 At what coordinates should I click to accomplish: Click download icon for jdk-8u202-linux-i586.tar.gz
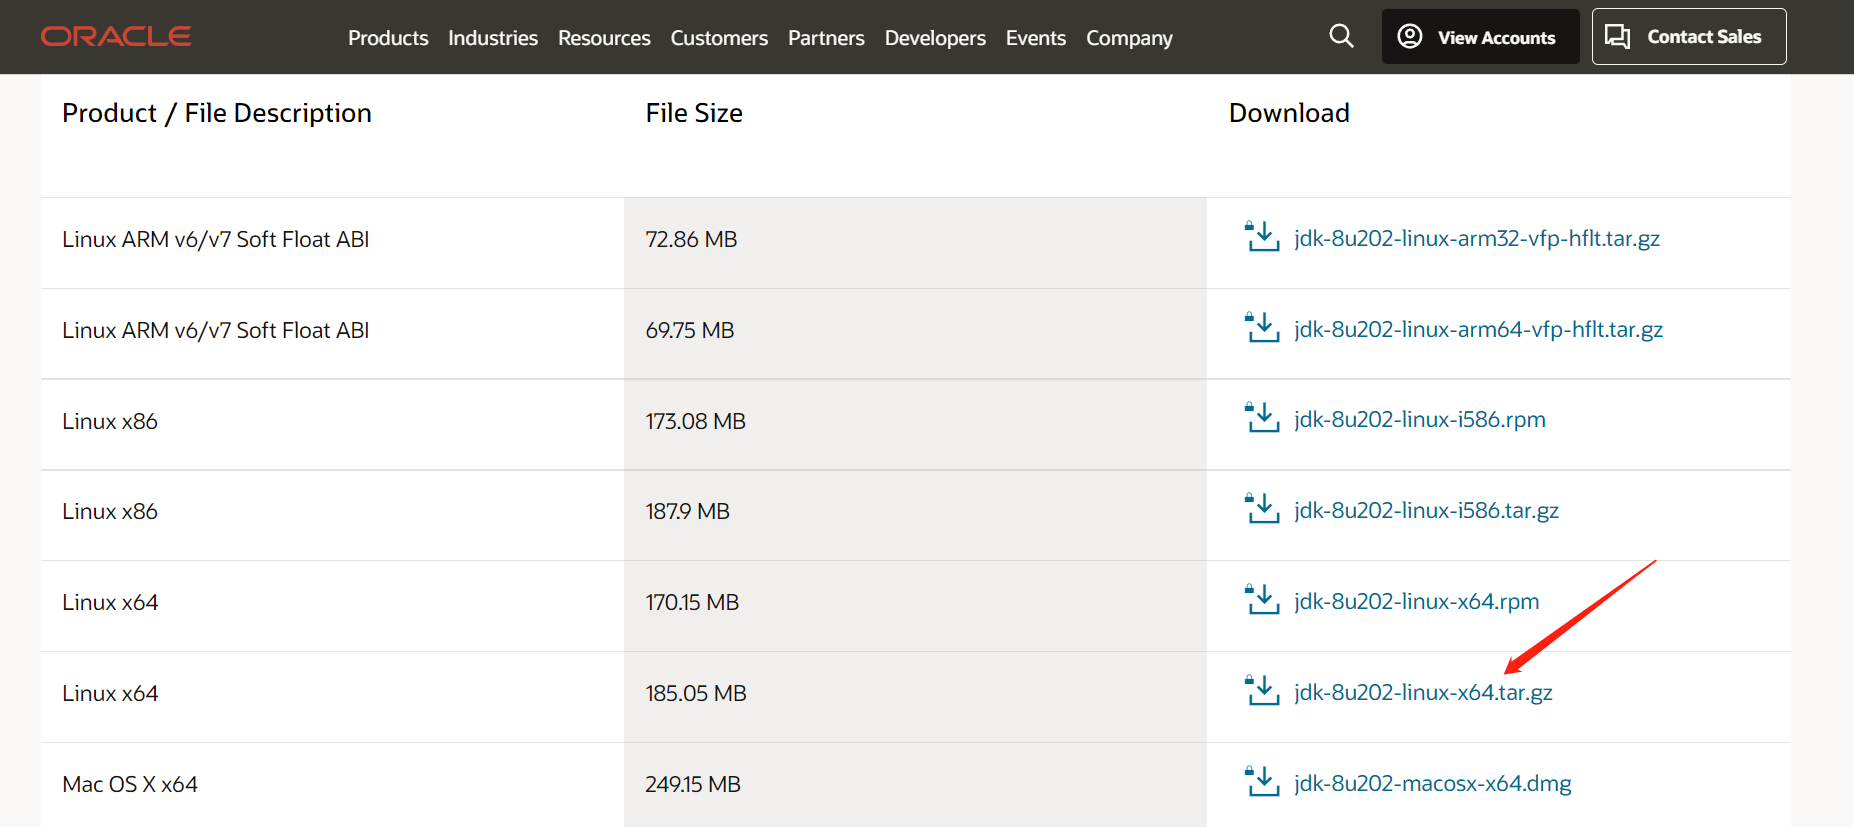[x=1262, y=509]
